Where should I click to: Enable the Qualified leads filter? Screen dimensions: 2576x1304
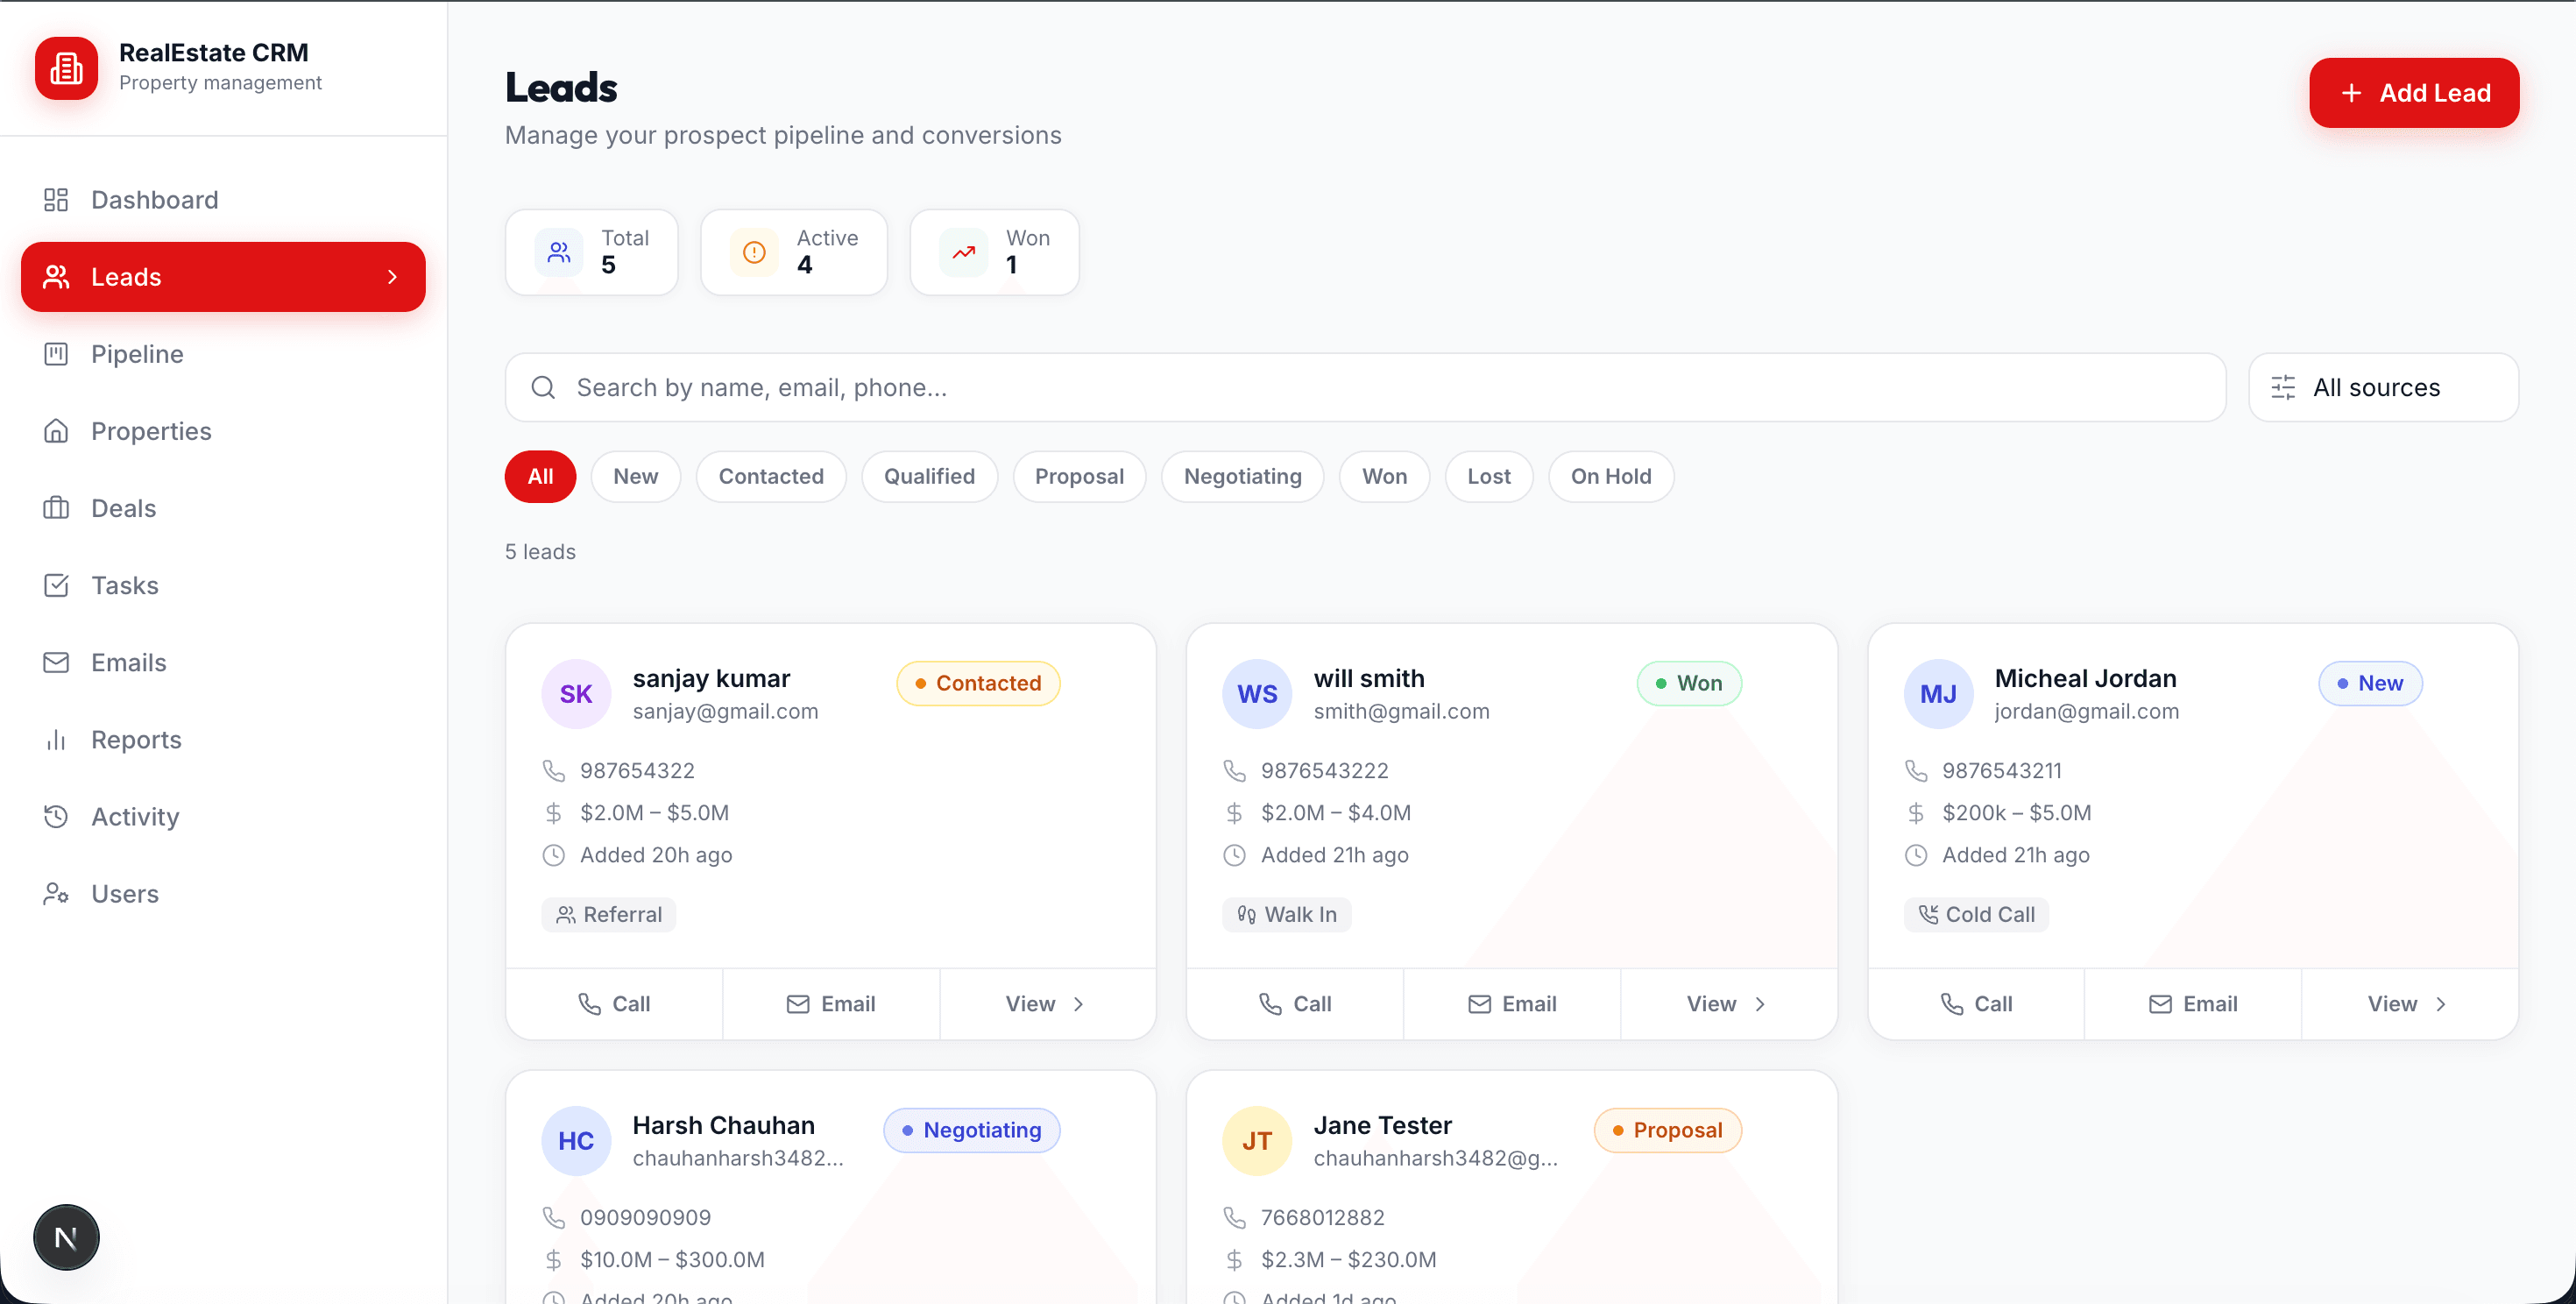pyautogui.click(x=929, y=476)
